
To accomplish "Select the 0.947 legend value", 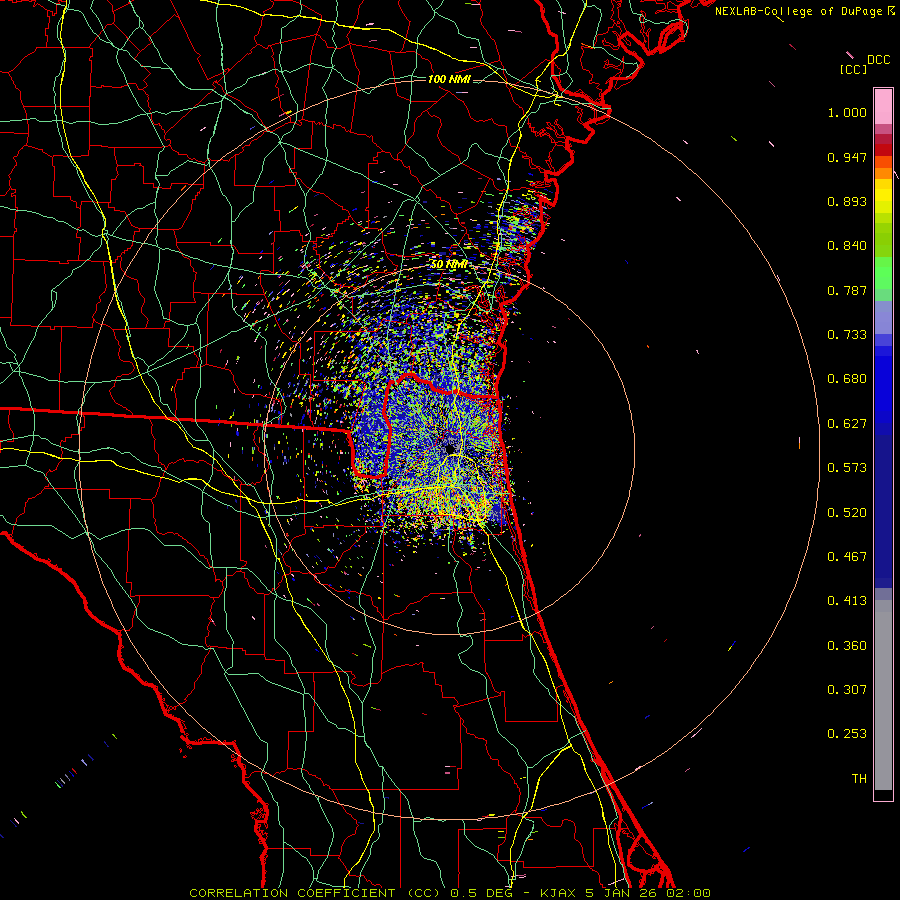I will (847, 157).
